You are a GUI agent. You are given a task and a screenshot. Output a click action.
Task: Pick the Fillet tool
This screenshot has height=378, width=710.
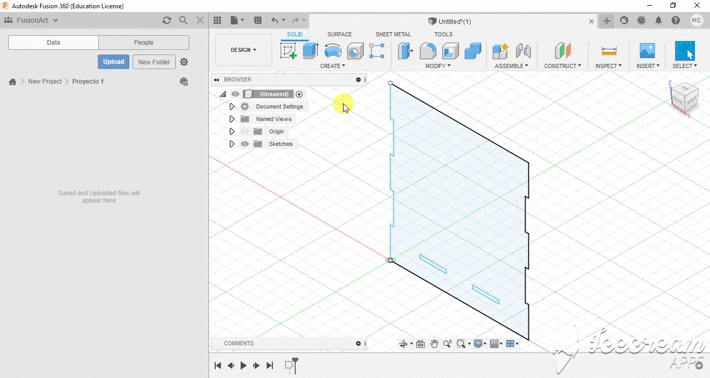(428, 51)
